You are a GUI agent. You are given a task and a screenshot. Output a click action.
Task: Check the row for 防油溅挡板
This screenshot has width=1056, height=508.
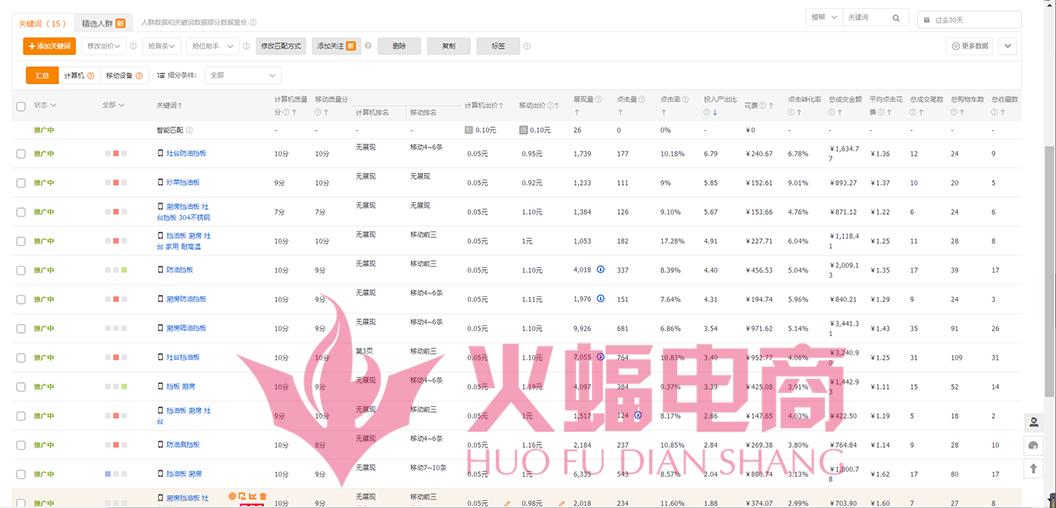(21, 445)
